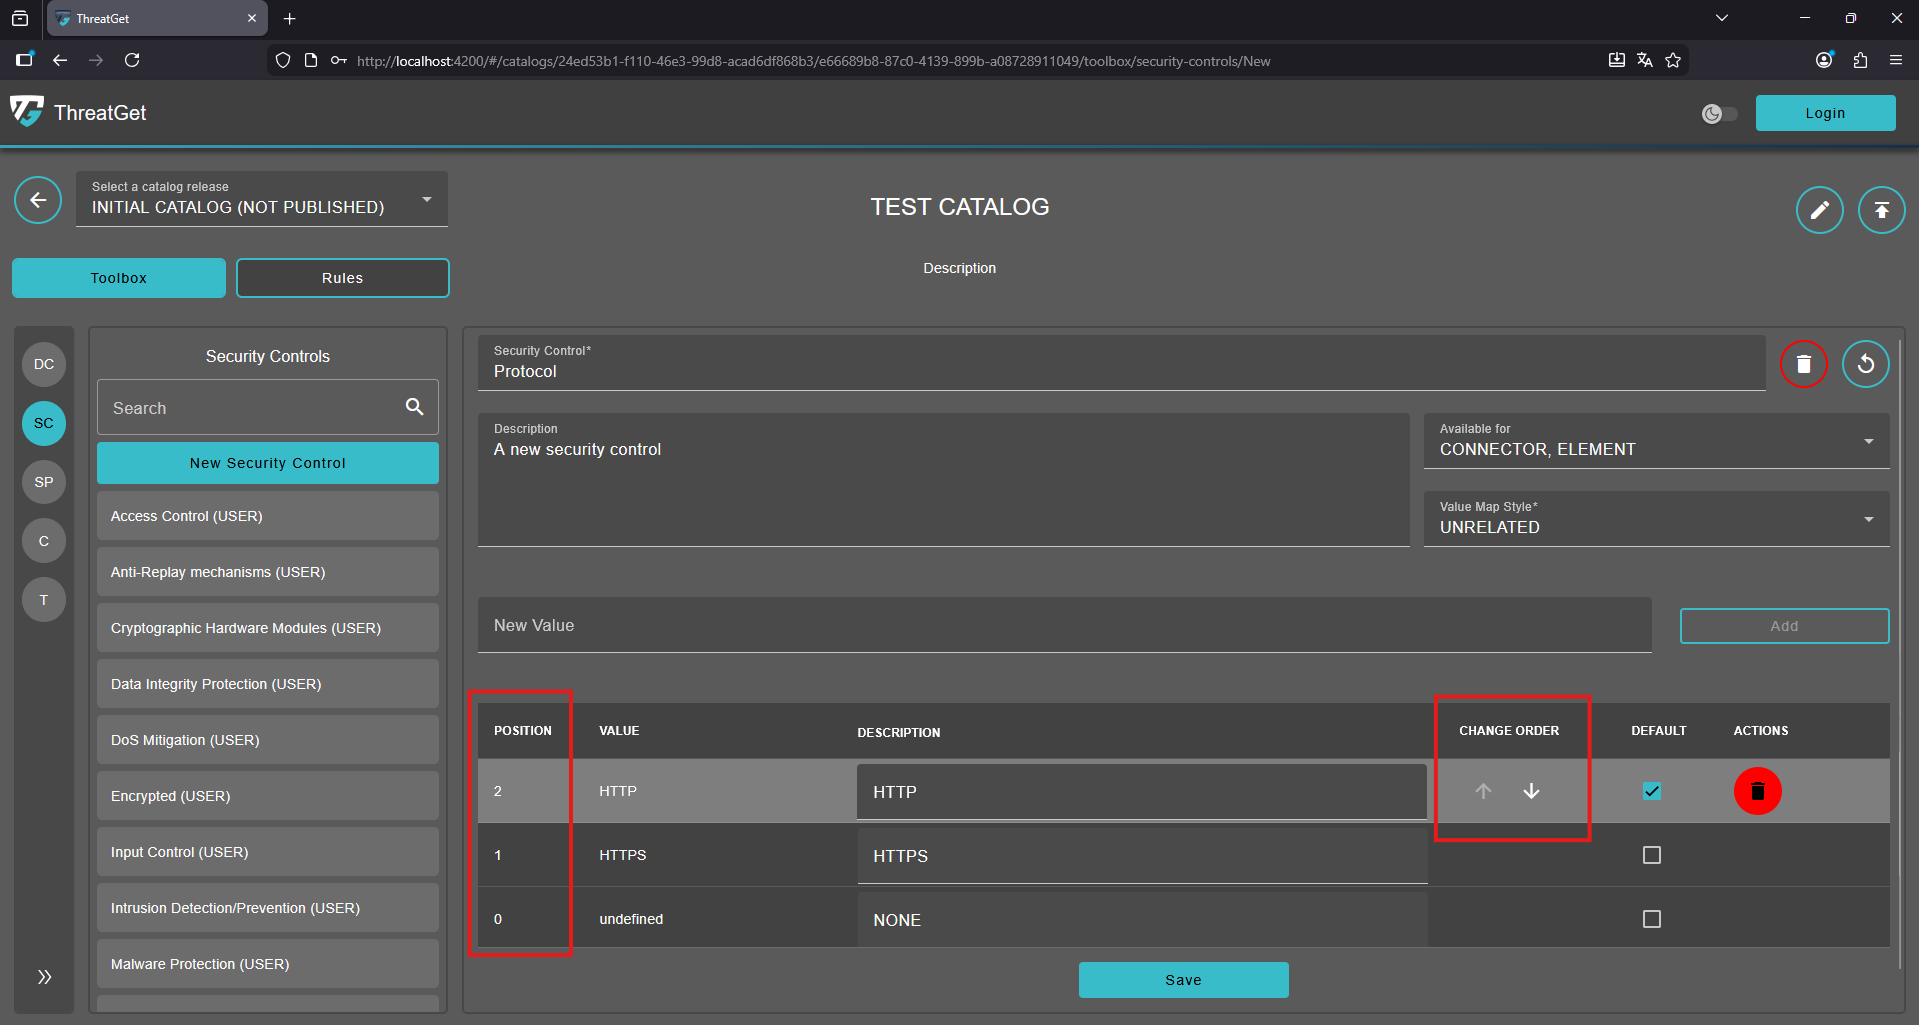Click the publish upload arrow icon
This screenshot has width=1919, height=1025.
coord(1881,210)
